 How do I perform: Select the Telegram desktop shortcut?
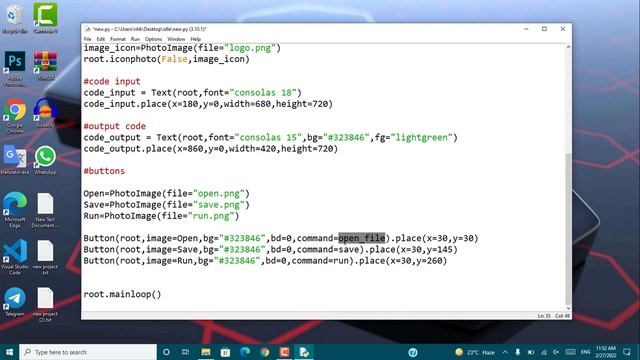pos(15,302)
